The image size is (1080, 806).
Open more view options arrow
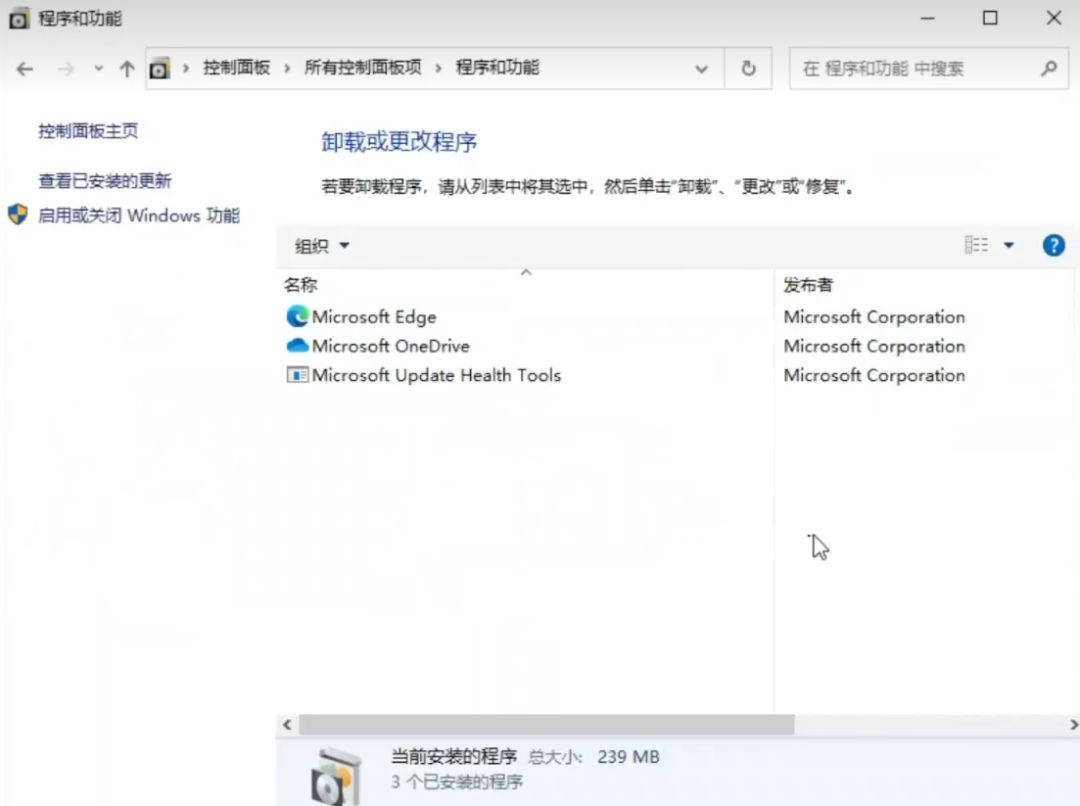pos(1009,245)
